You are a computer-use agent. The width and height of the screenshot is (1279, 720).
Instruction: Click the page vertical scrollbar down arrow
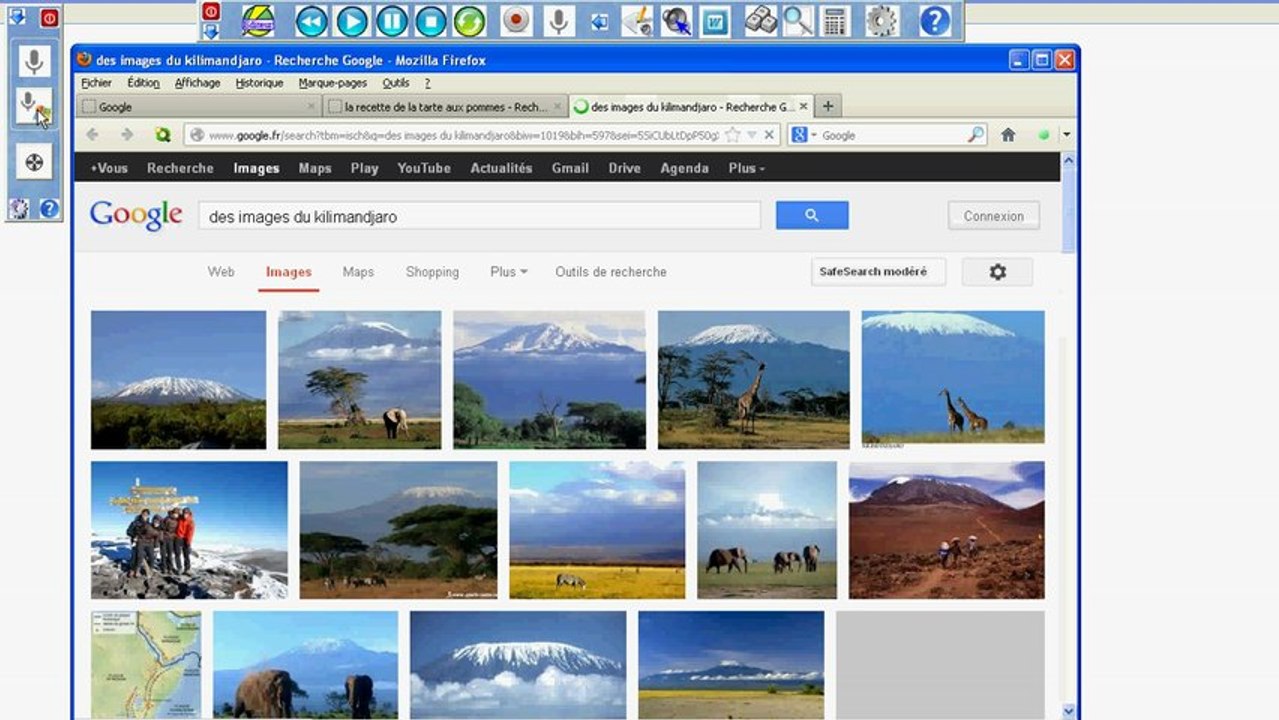[x=1068, y=711]
